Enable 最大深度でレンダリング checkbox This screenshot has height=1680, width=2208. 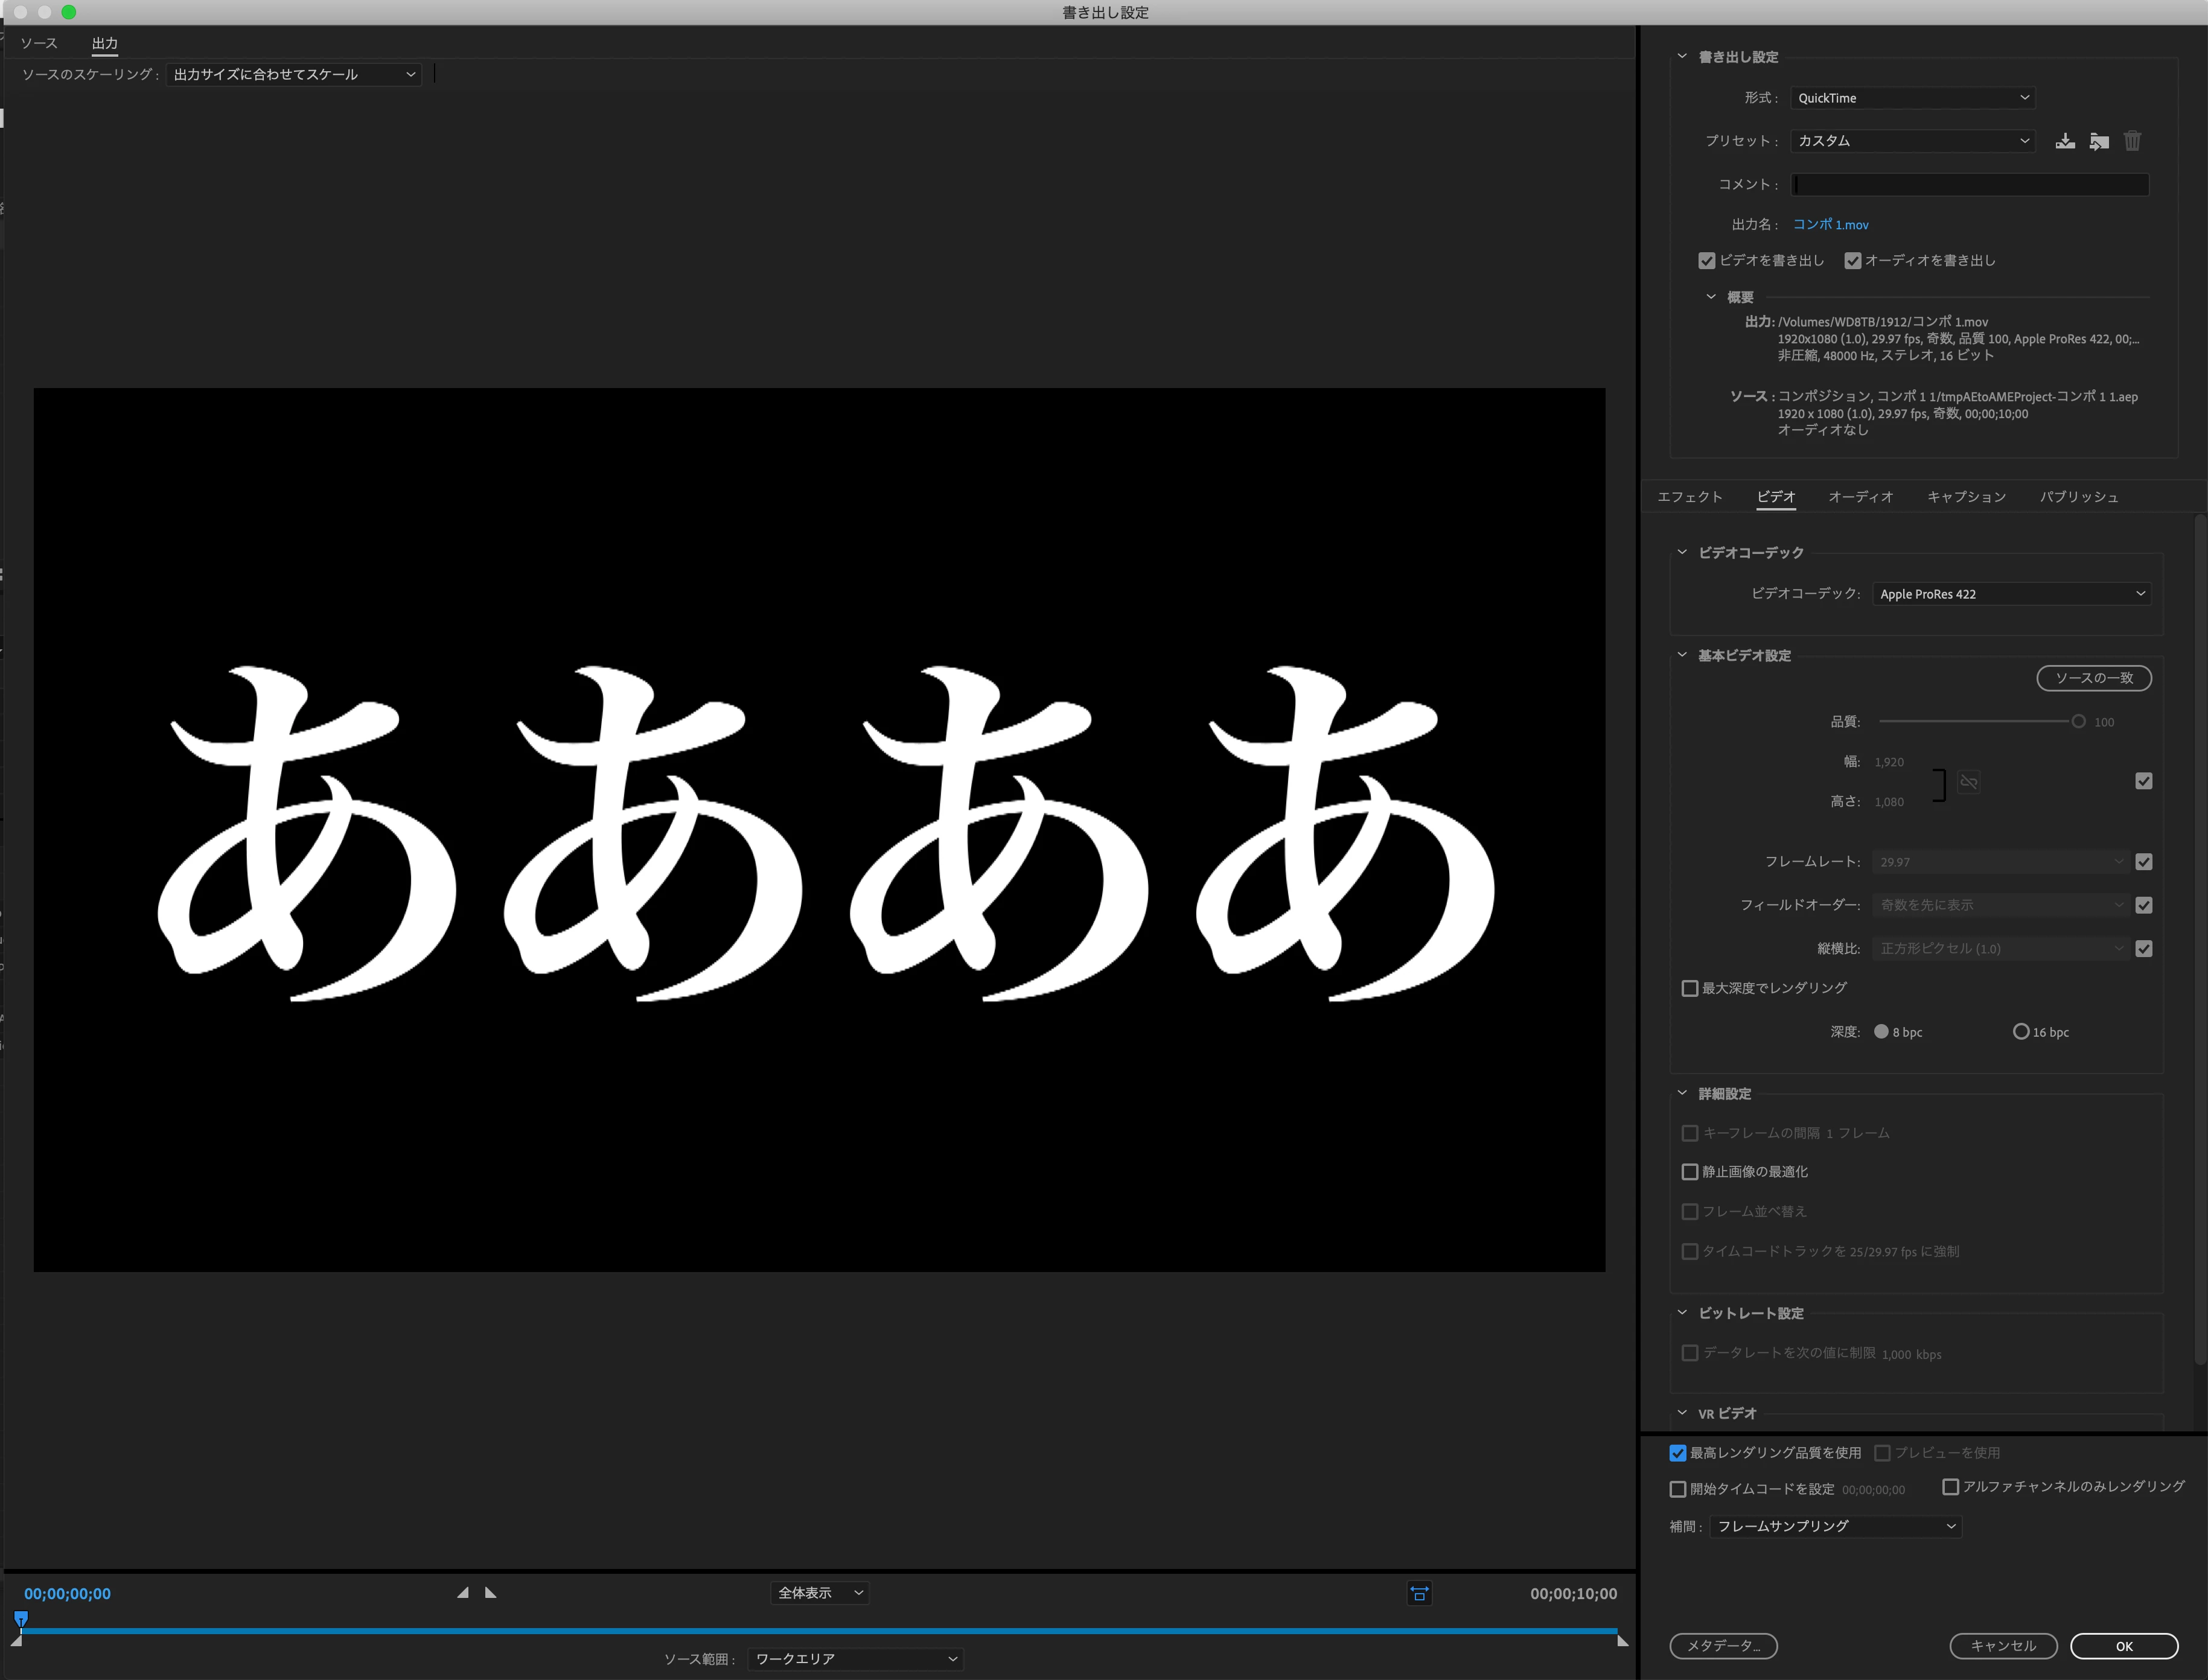pyautogui.click(x=1690, y=988)
